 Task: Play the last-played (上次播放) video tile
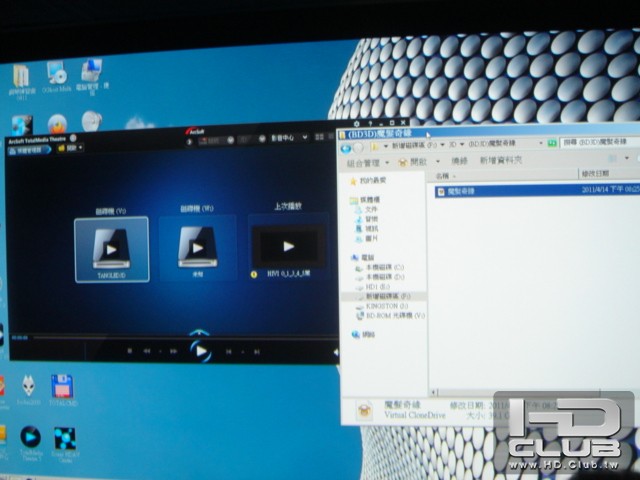tap(289, 246)
